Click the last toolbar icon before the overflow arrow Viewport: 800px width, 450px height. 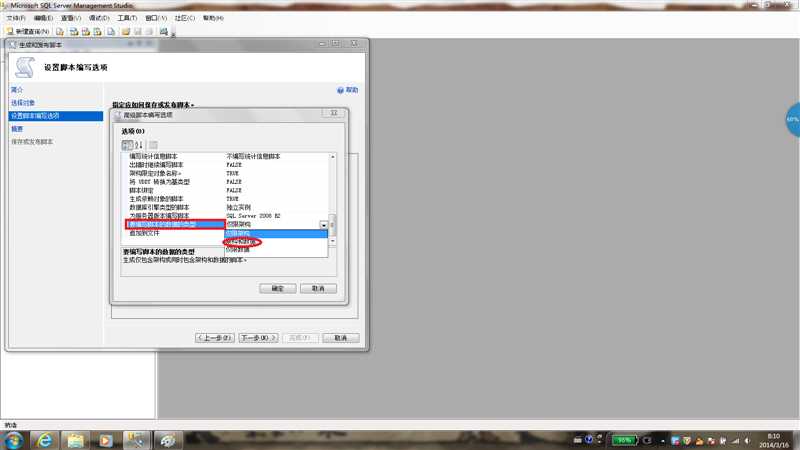[164, 32]
